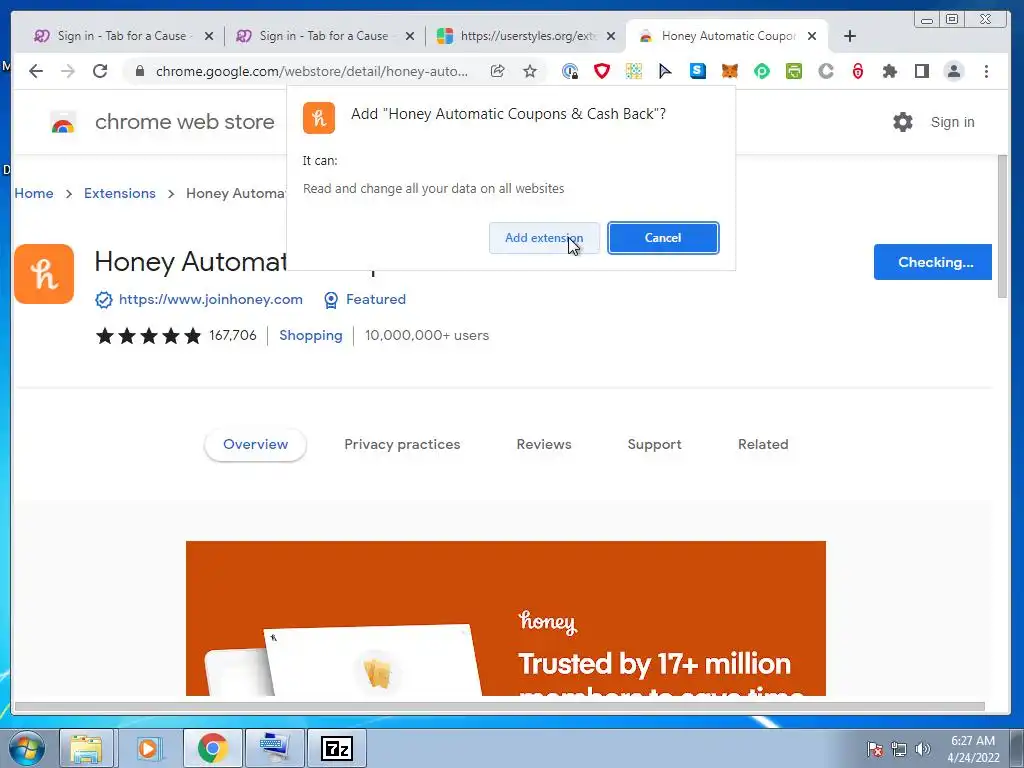The height and width of the screenshot is (768, 1024).
Task: Open the Windows Start menu
Action: coord(26,748)
